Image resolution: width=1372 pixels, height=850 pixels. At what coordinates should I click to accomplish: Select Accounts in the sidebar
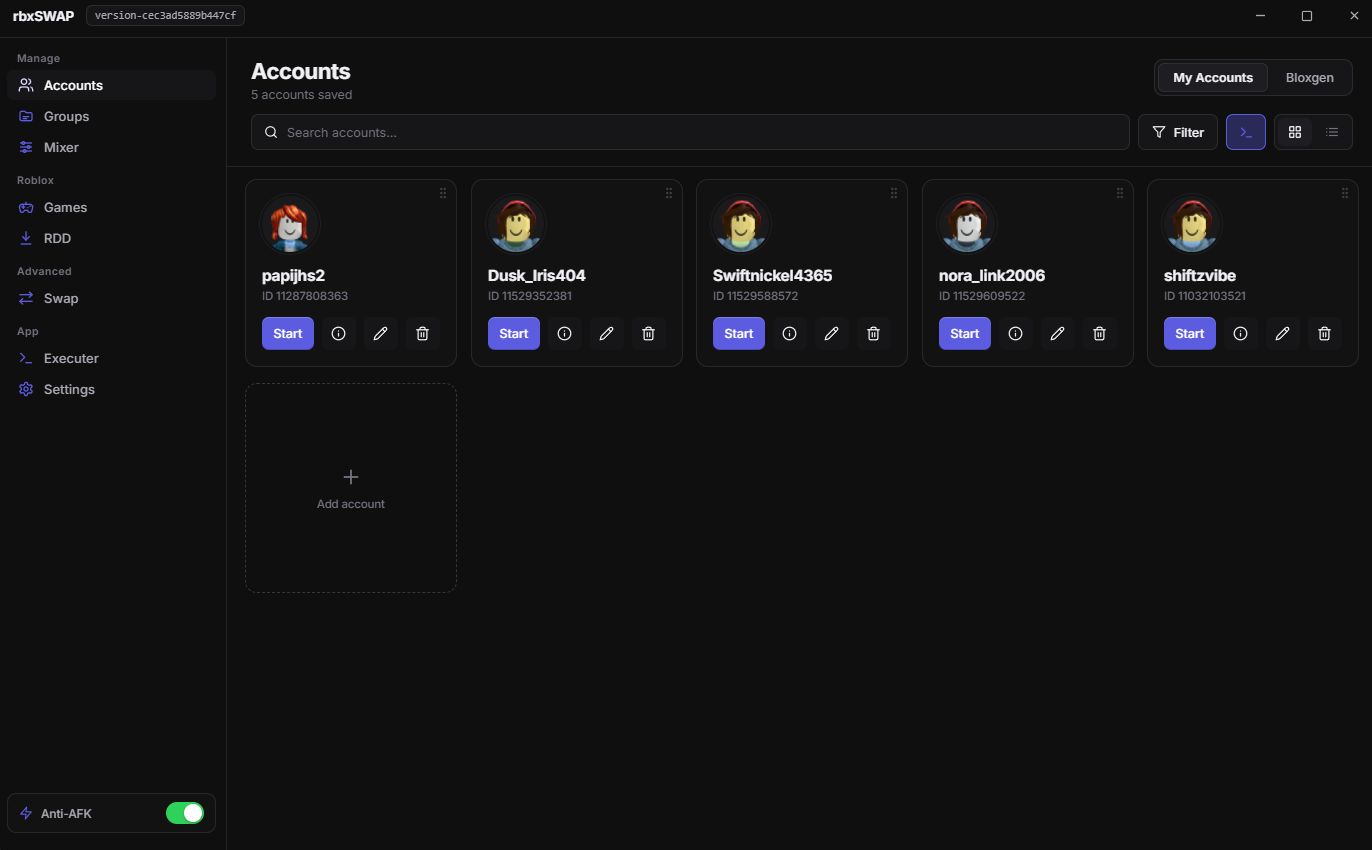111,85
